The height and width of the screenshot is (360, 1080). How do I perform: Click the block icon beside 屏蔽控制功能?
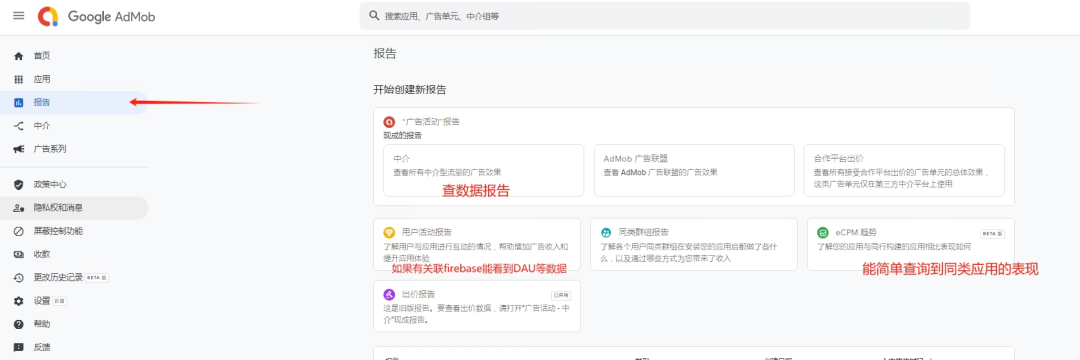point(19,231)
